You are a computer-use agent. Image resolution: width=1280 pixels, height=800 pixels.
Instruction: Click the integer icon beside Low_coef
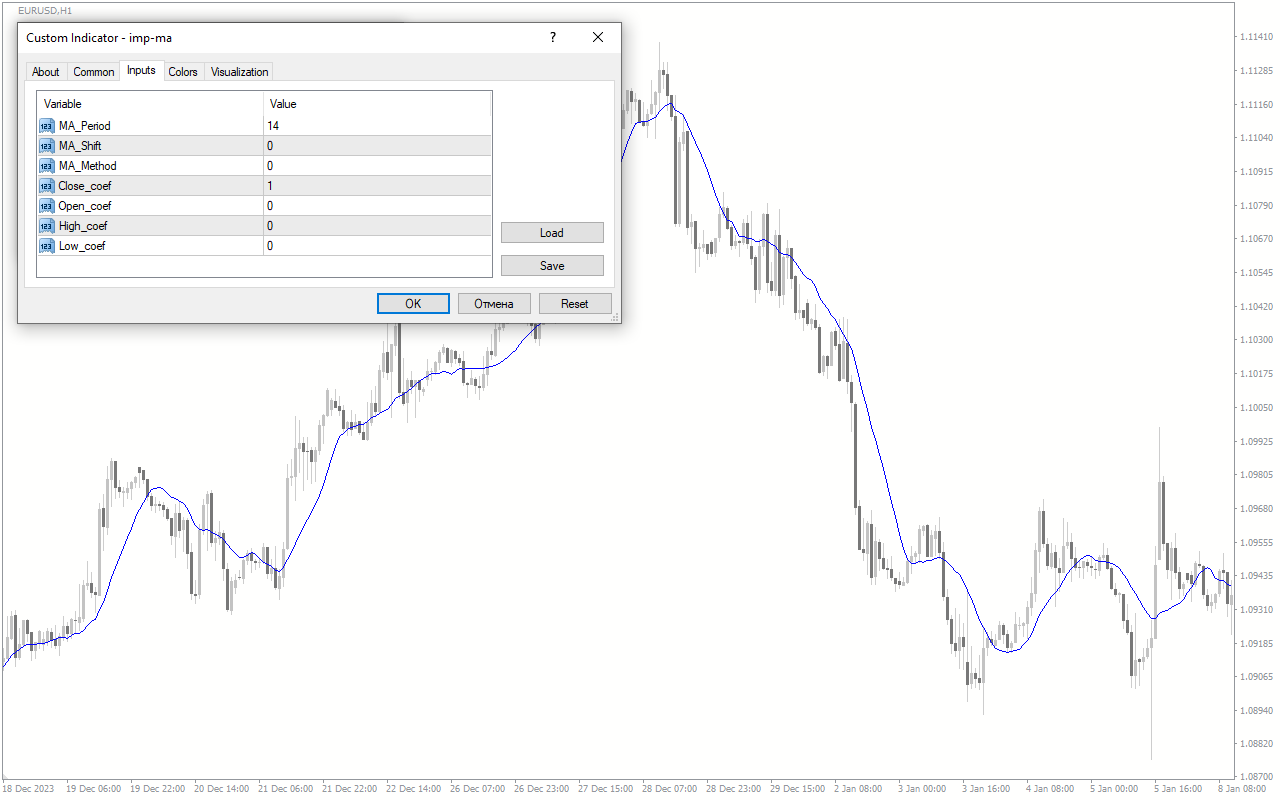click(x=47, y=246)
